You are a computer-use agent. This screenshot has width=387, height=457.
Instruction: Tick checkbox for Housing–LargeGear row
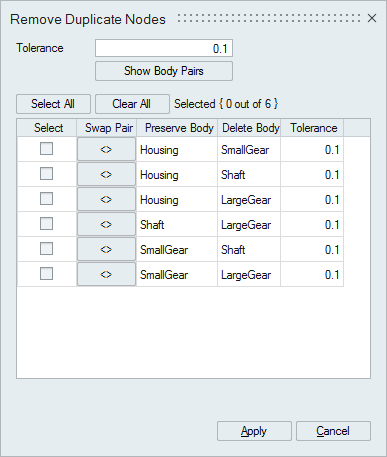click(46, 199)
